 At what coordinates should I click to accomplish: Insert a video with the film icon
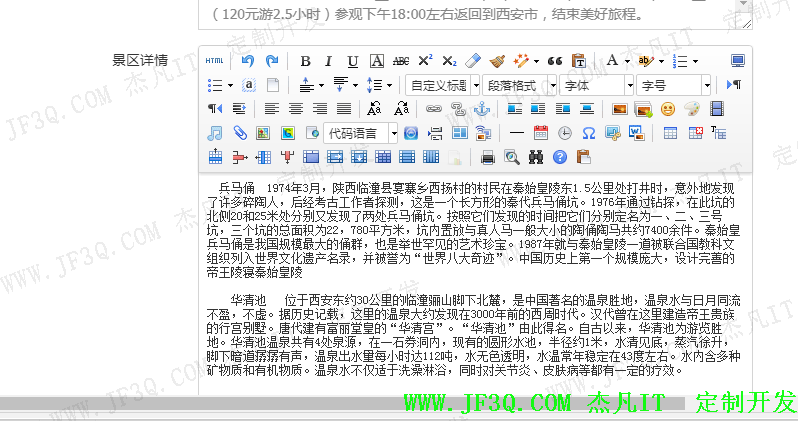(x=716, y=109)
